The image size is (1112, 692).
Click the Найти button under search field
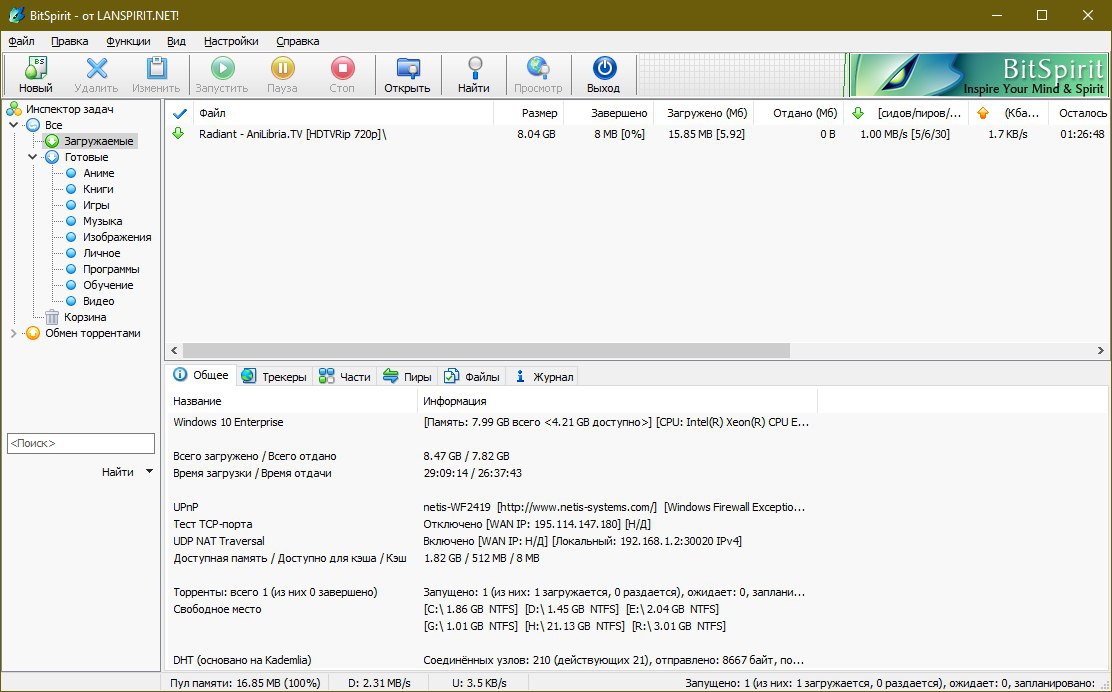(117, 471)
